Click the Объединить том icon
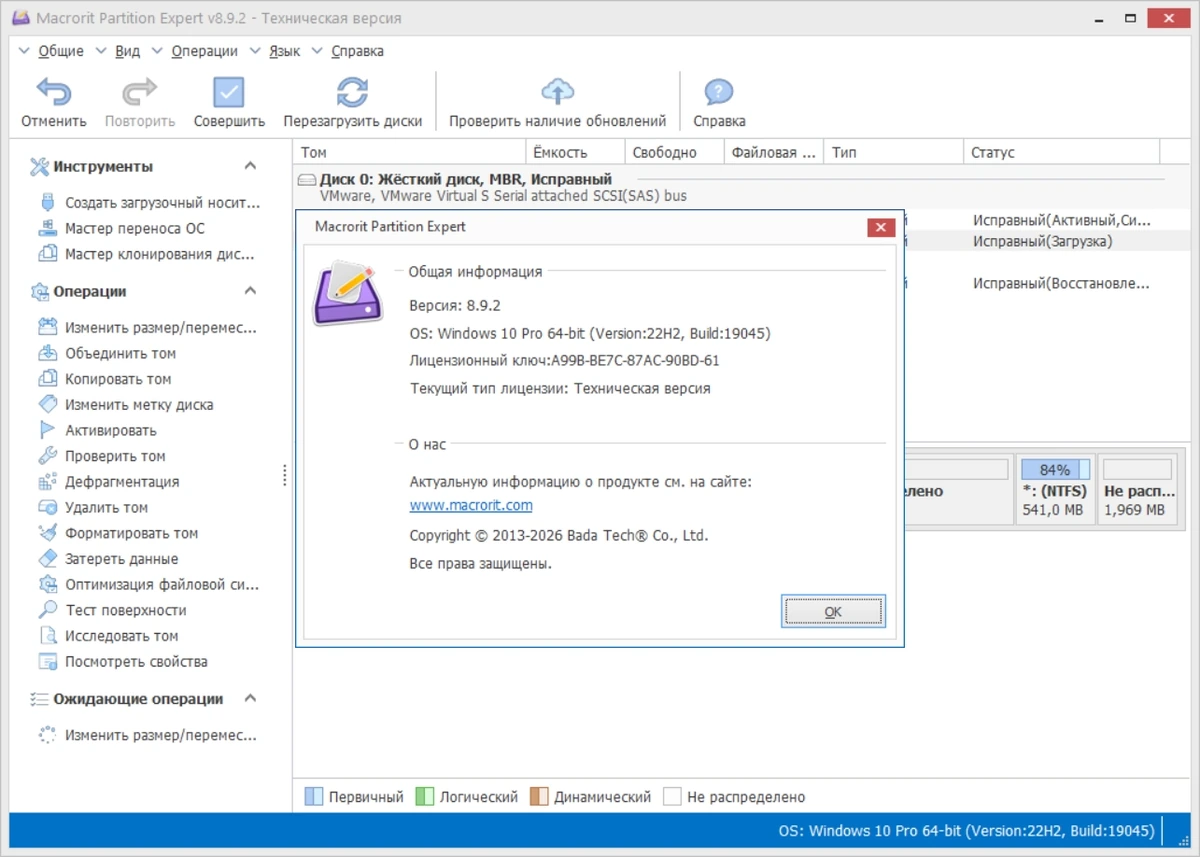Screen dimensions: 1200x857 coord(47,353)
